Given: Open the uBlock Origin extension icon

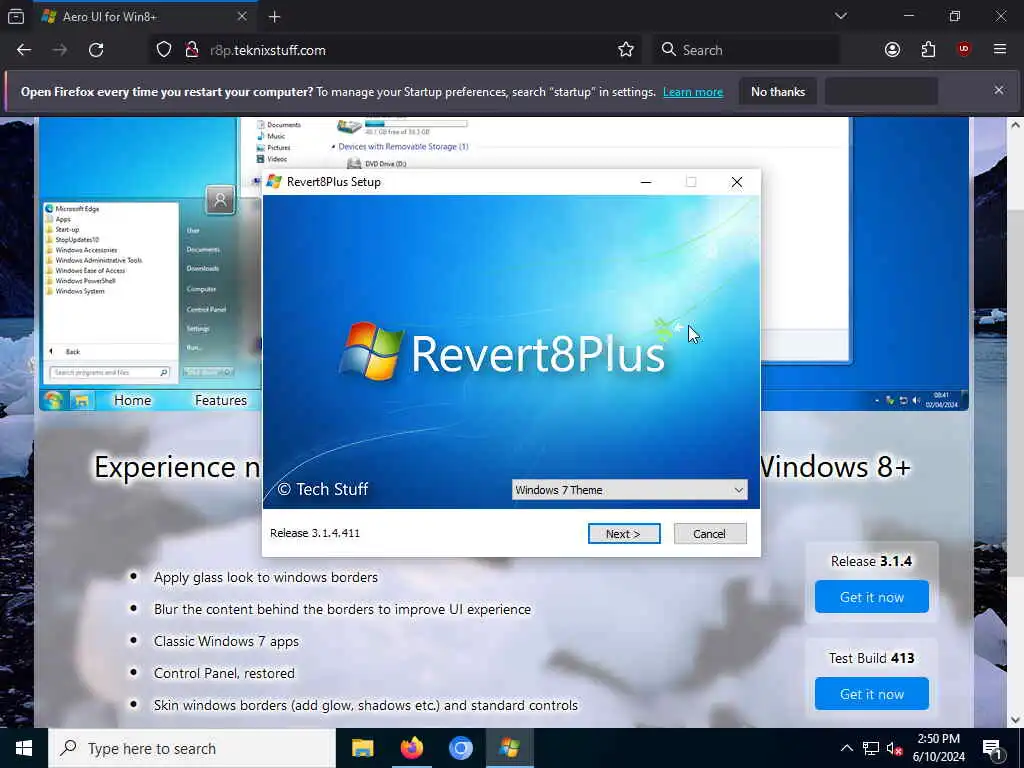Looking at the screenshot, I should (x=964, y=50).
